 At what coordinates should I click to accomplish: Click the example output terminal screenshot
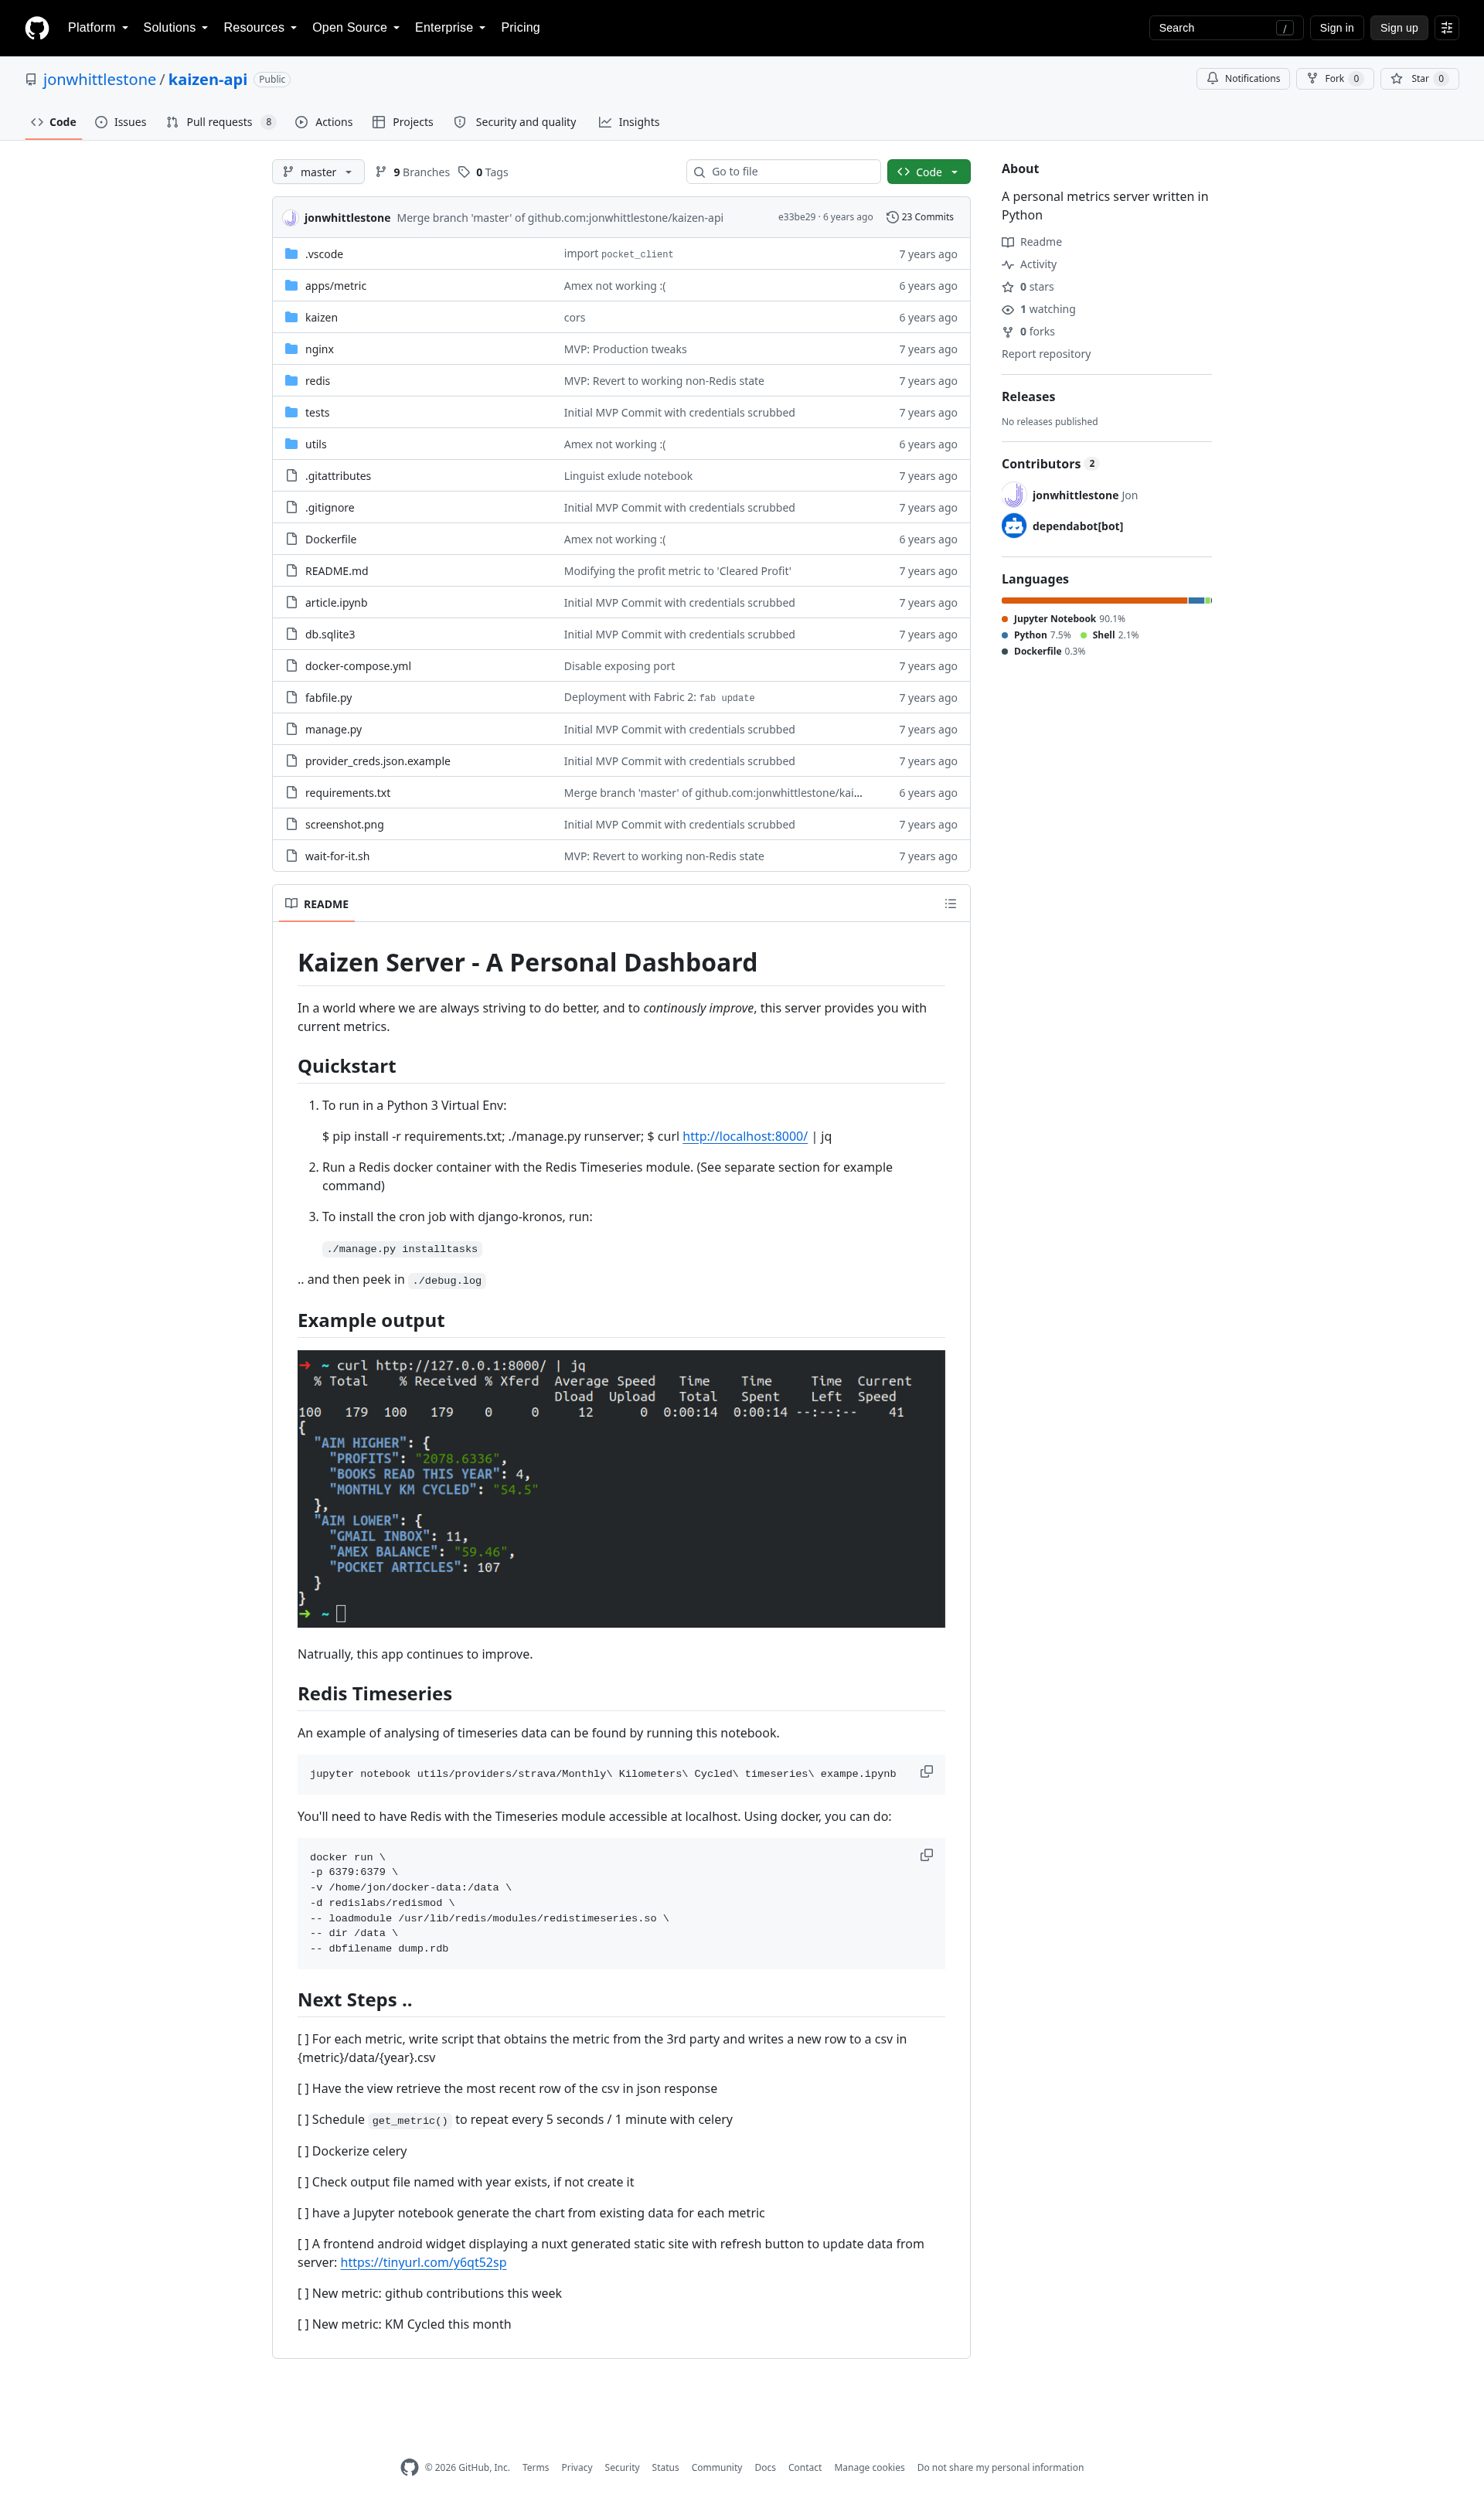tap(621, 1489)
